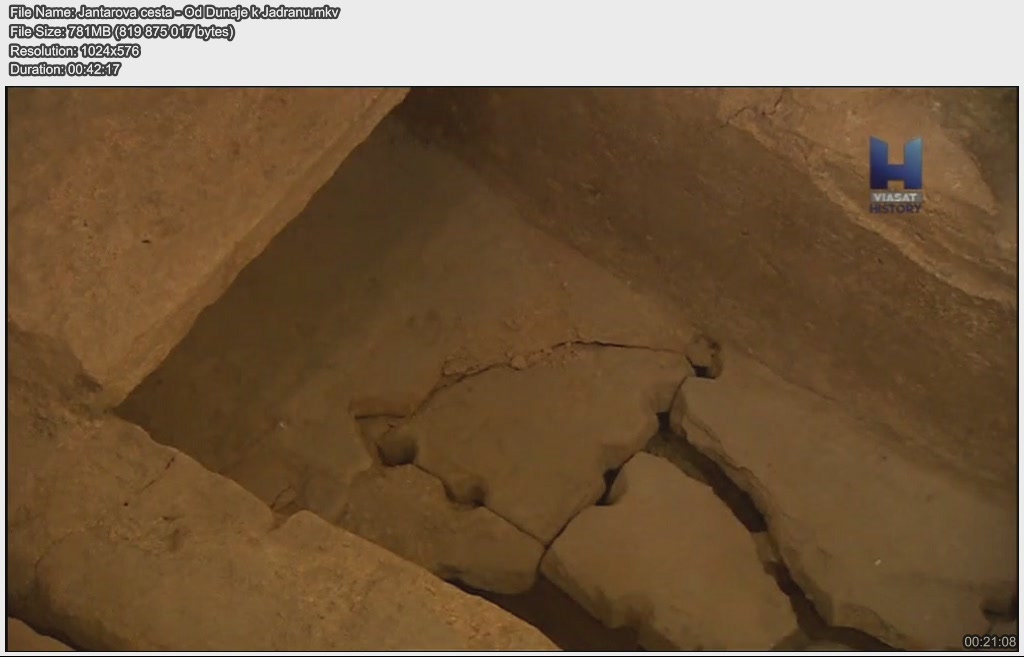Click the VIASAT word in channel logo
Viewport: 1024px width, 657px height.
(894, 197)
